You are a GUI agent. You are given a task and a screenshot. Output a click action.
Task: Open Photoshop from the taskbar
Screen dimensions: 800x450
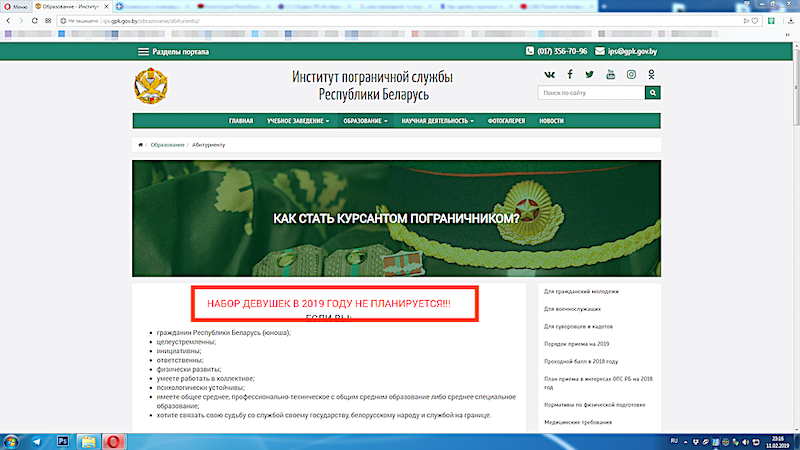pyautogui.click(x=63, y=441)
